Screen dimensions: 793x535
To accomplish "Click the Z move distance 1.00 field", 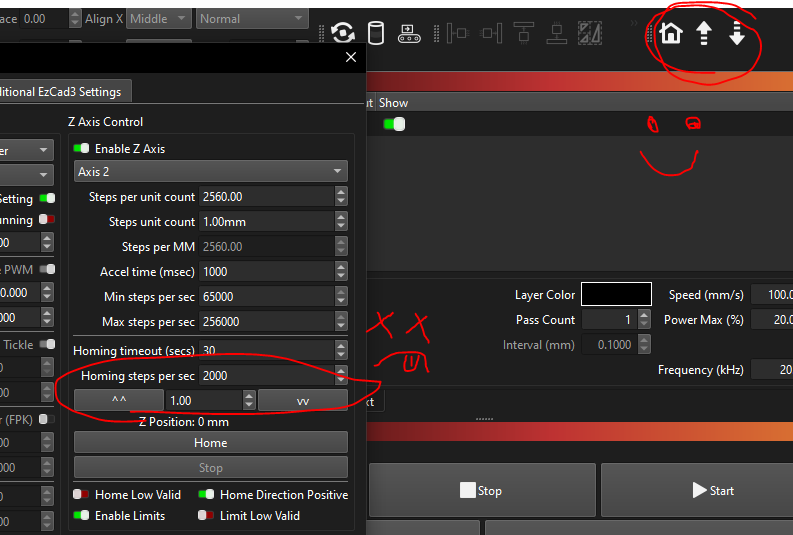I will 204,400.
